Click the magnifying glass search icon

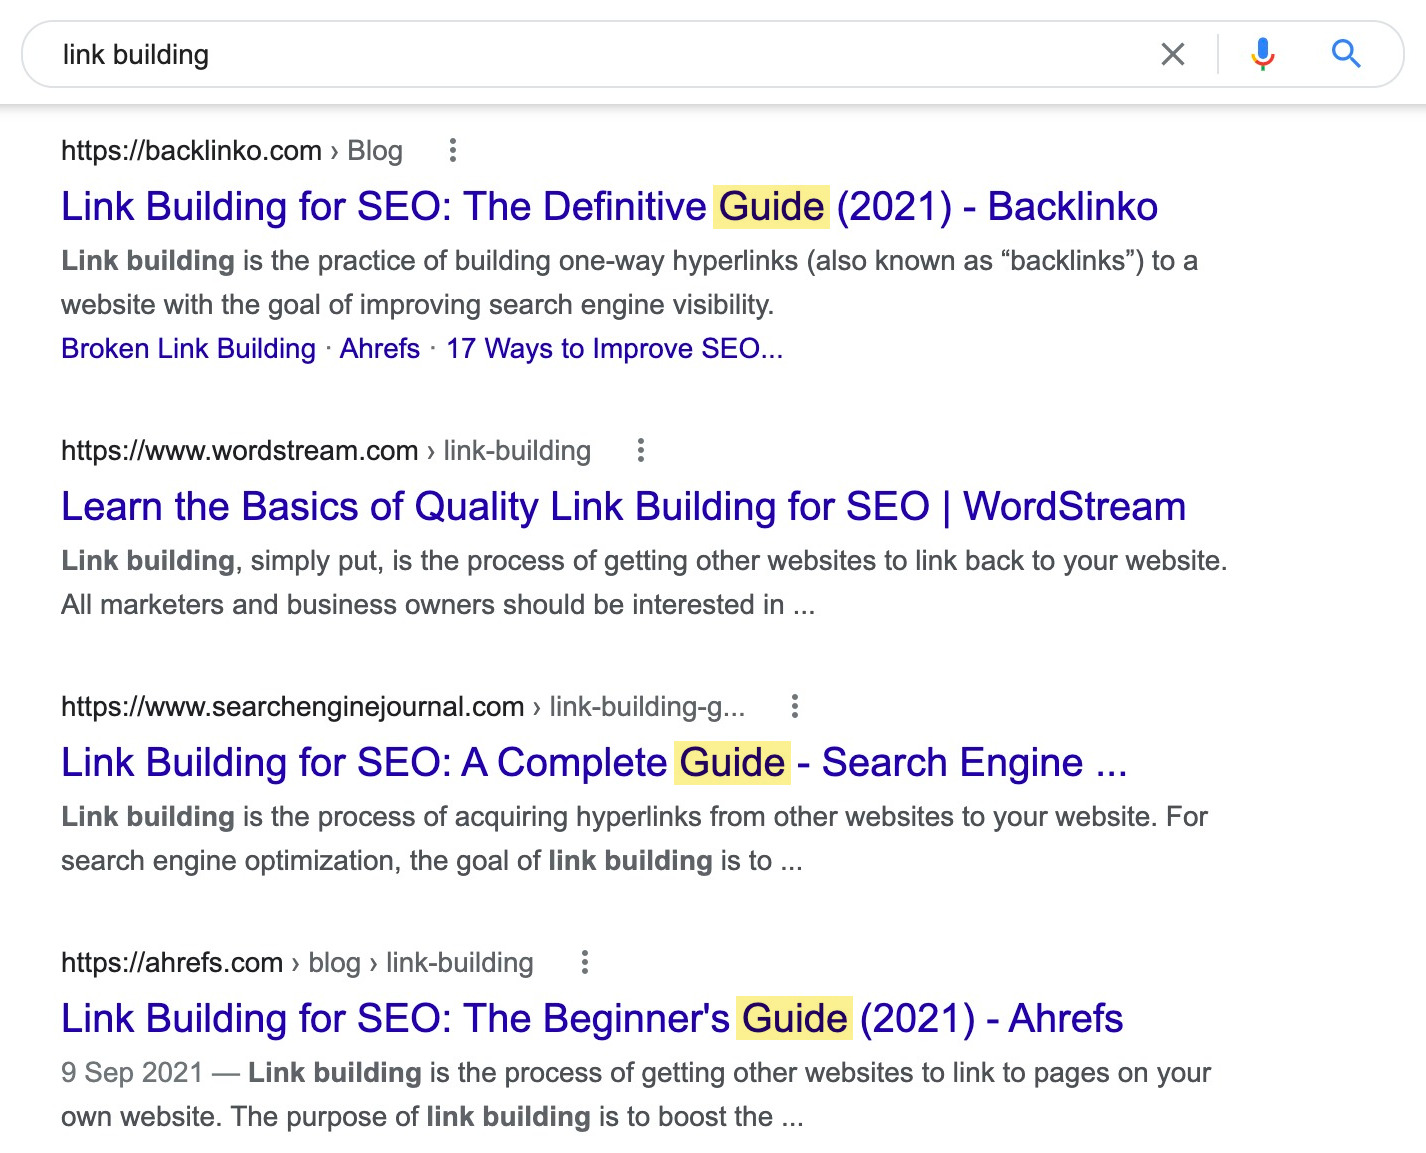click(x=1345, y=54)
